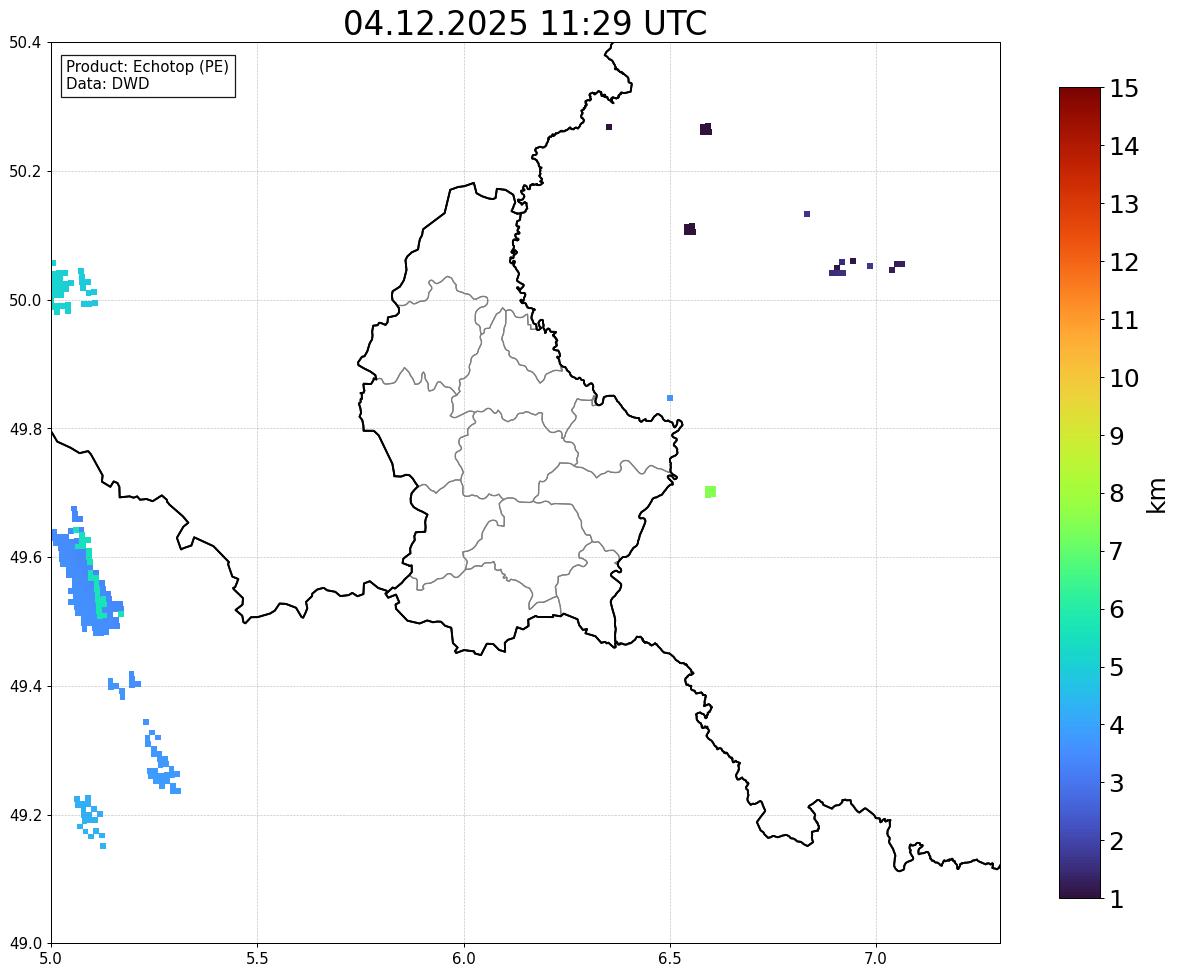
Task: Click the colorbar tick label 14
Action: click(x=1124, y=147)
